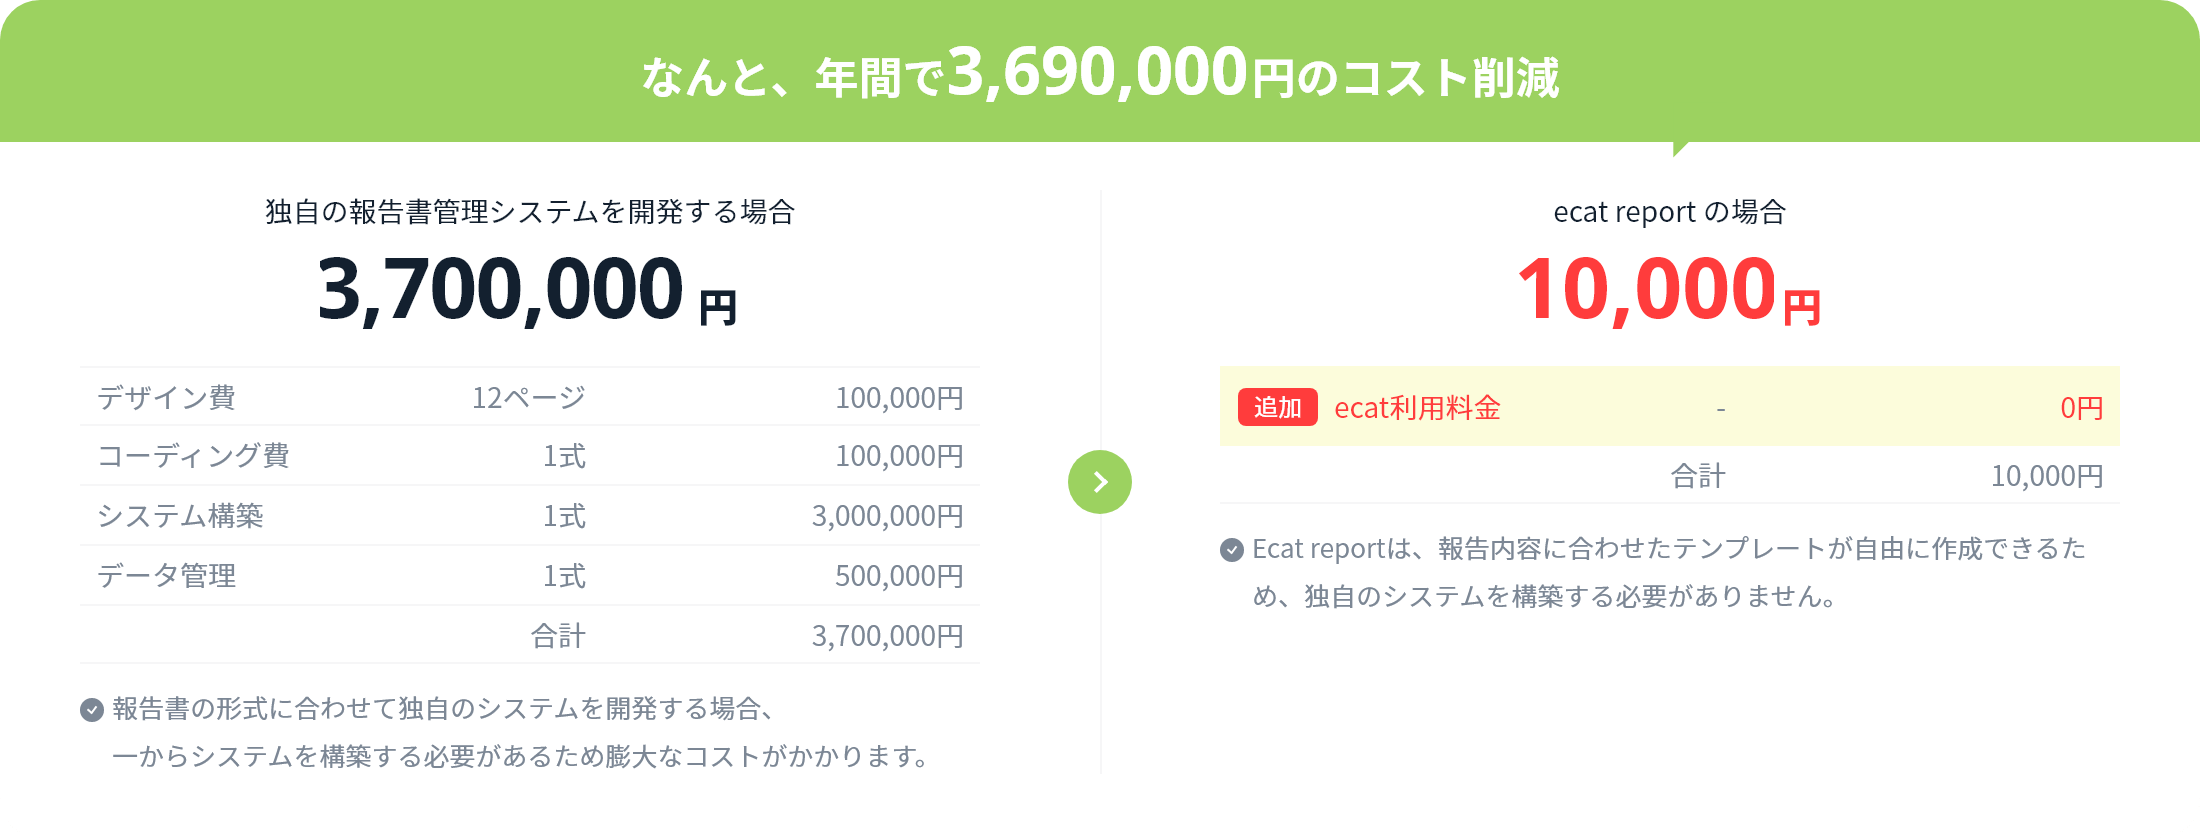
Task: Click the 3,000,000円 system cost amount
Action: pos(888,516)
